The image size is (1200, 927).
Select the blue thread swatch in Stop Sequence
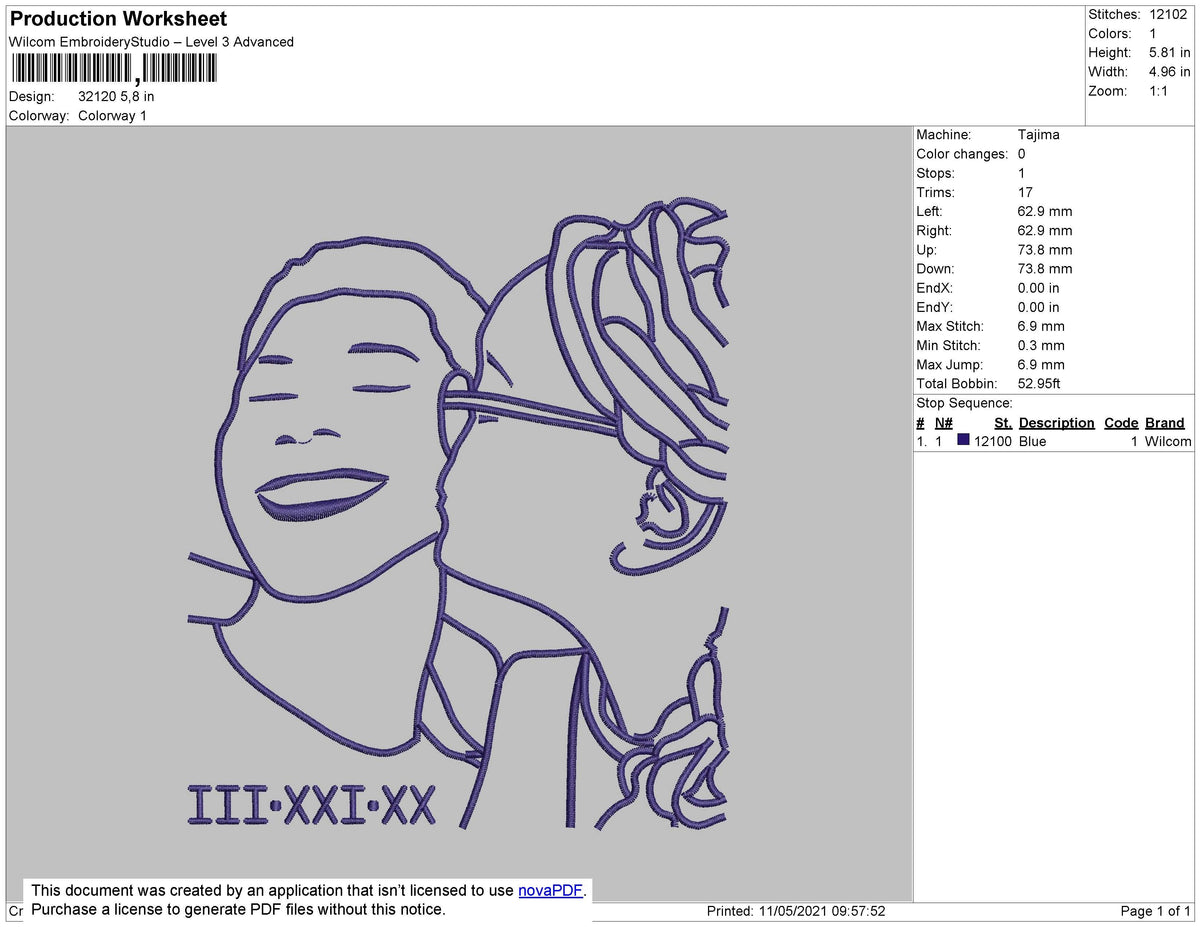coord(962,441)
